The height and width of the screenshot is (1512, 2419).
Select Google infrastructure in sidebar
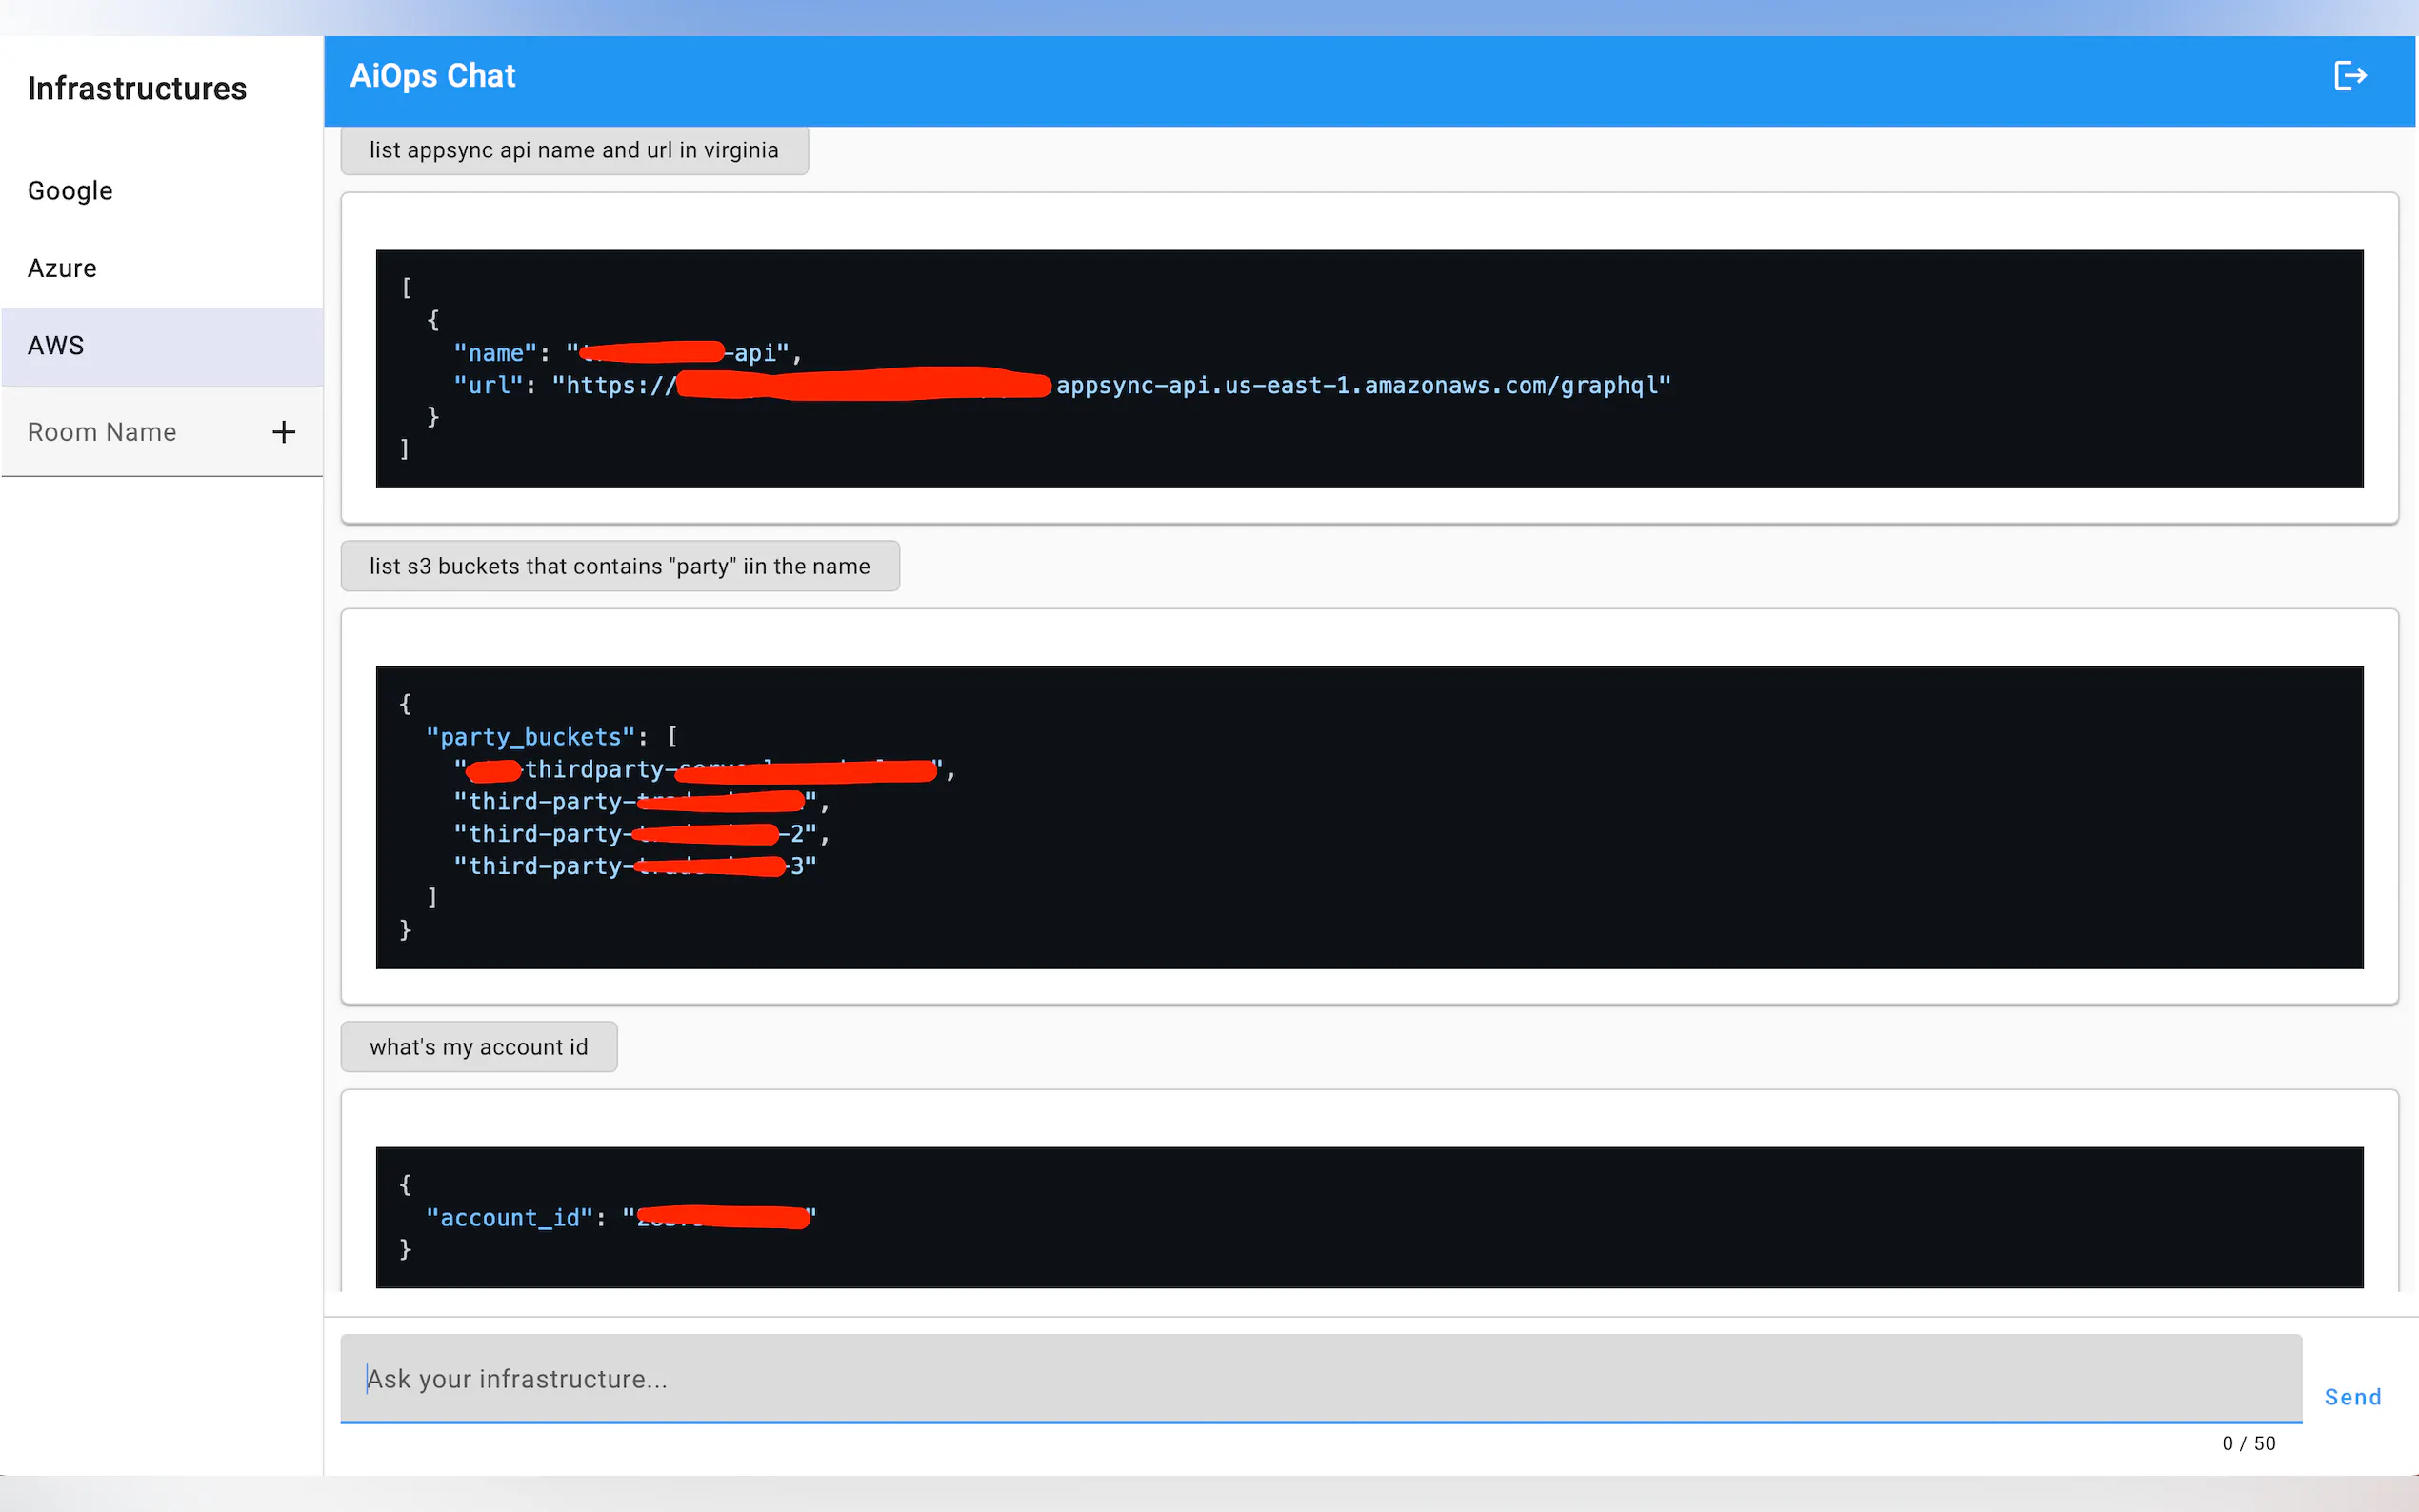coord(70,191)
